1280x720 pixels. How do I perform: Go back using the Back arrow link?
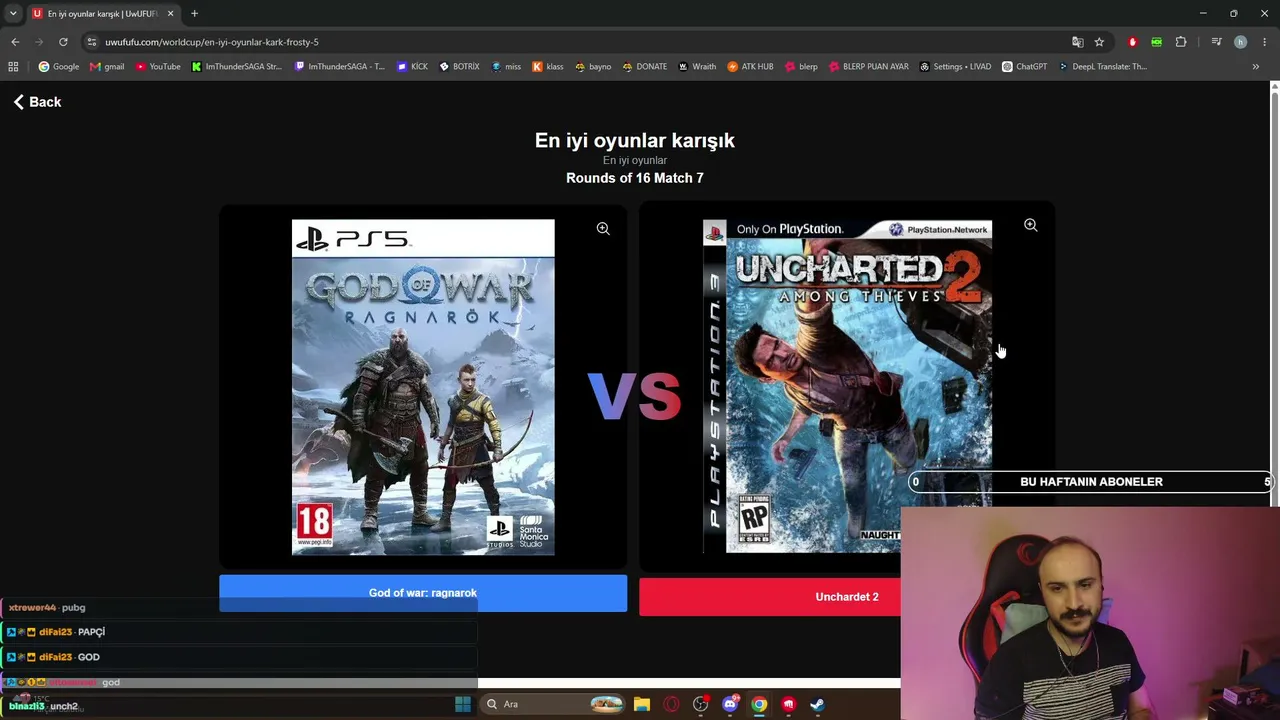tap(37, 102)
